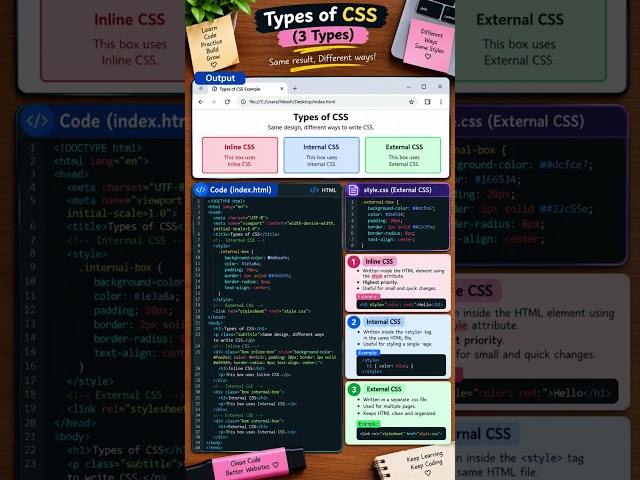Click 'Highest priority.' bullet in Inline CSS card
Screen dimensions: 640x480
pyautogui.click(x=380, y=282)
